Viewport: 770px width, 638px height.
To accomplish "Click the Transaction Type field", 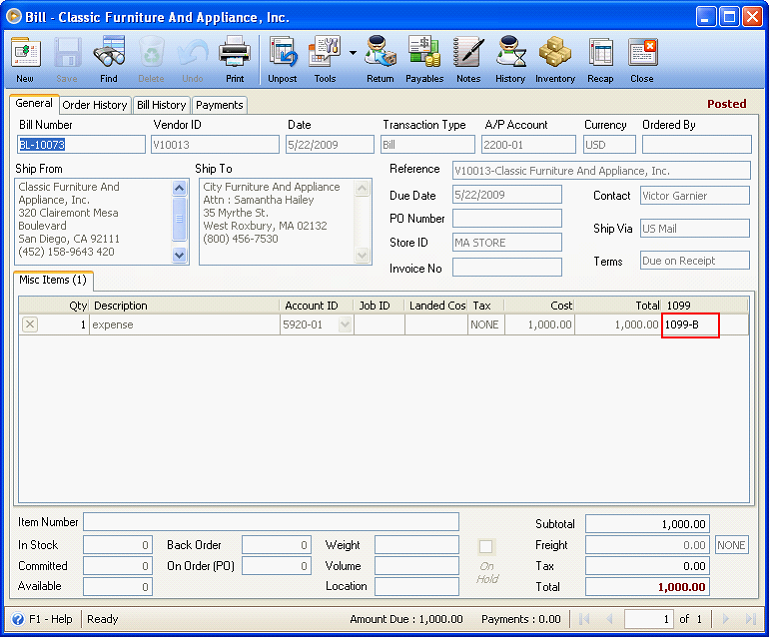I will pyautogui.click(x=428, y=145).
